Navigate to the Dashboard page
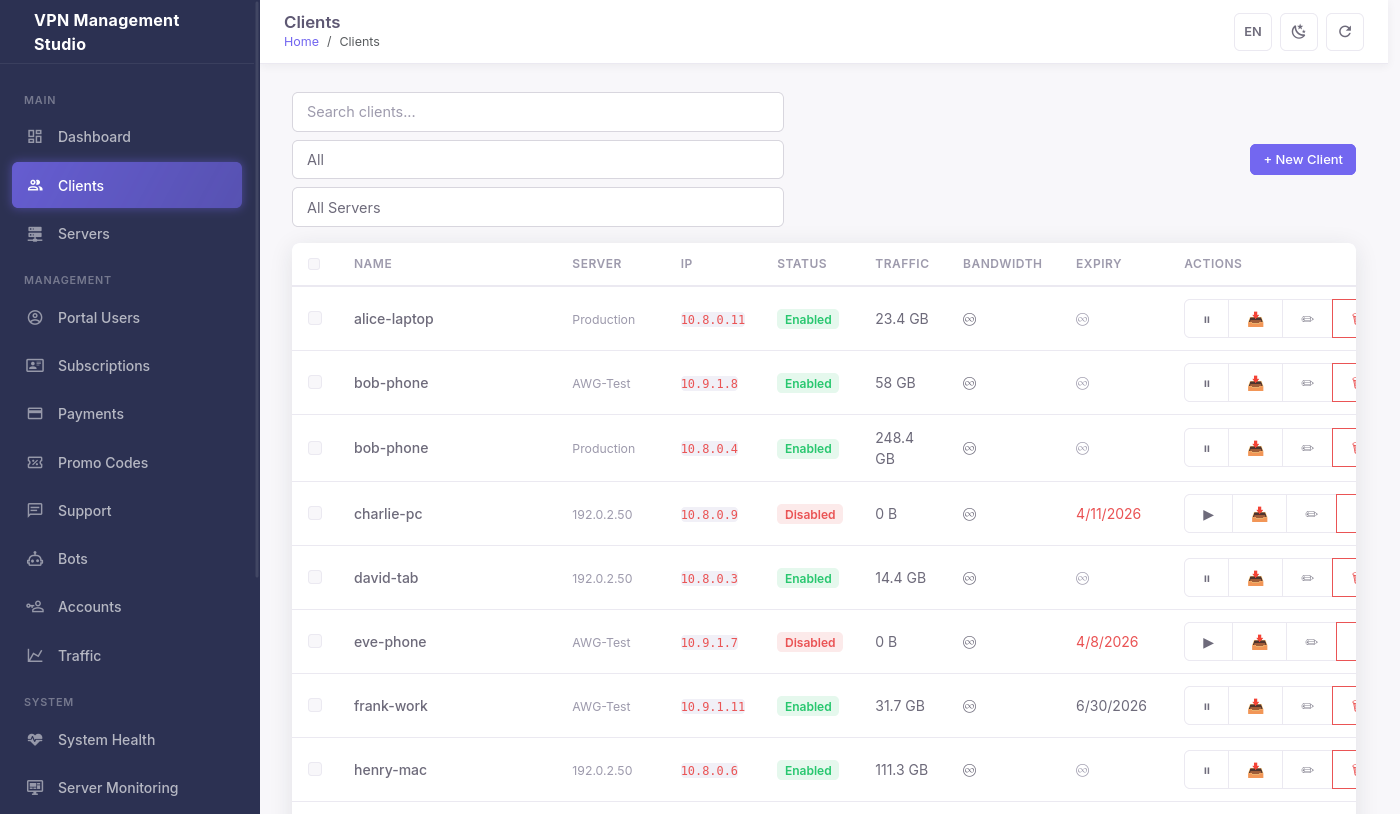This screenshot has height=814, width=1400. [94, 136]
